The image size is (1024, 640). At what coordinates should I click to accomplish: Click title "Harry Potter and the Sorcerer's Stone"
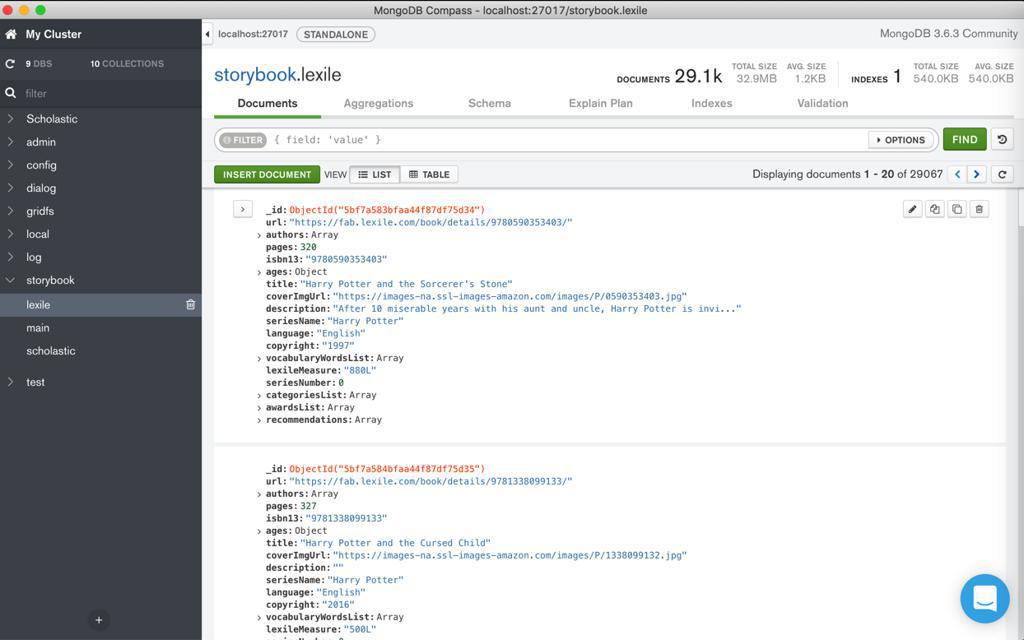406,284
